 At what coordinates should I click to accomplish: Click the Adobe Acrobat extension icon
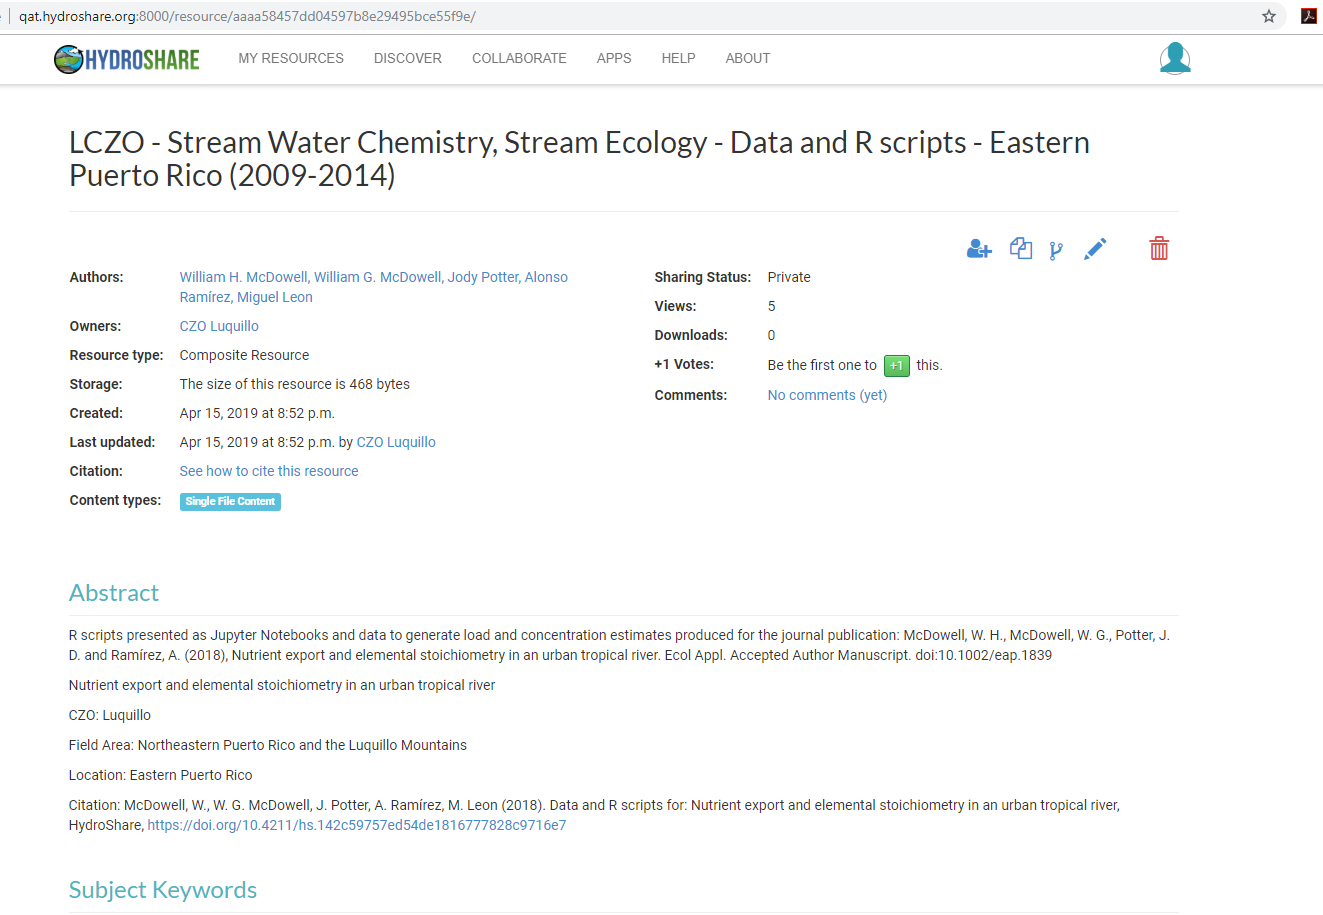point(1308,16)
